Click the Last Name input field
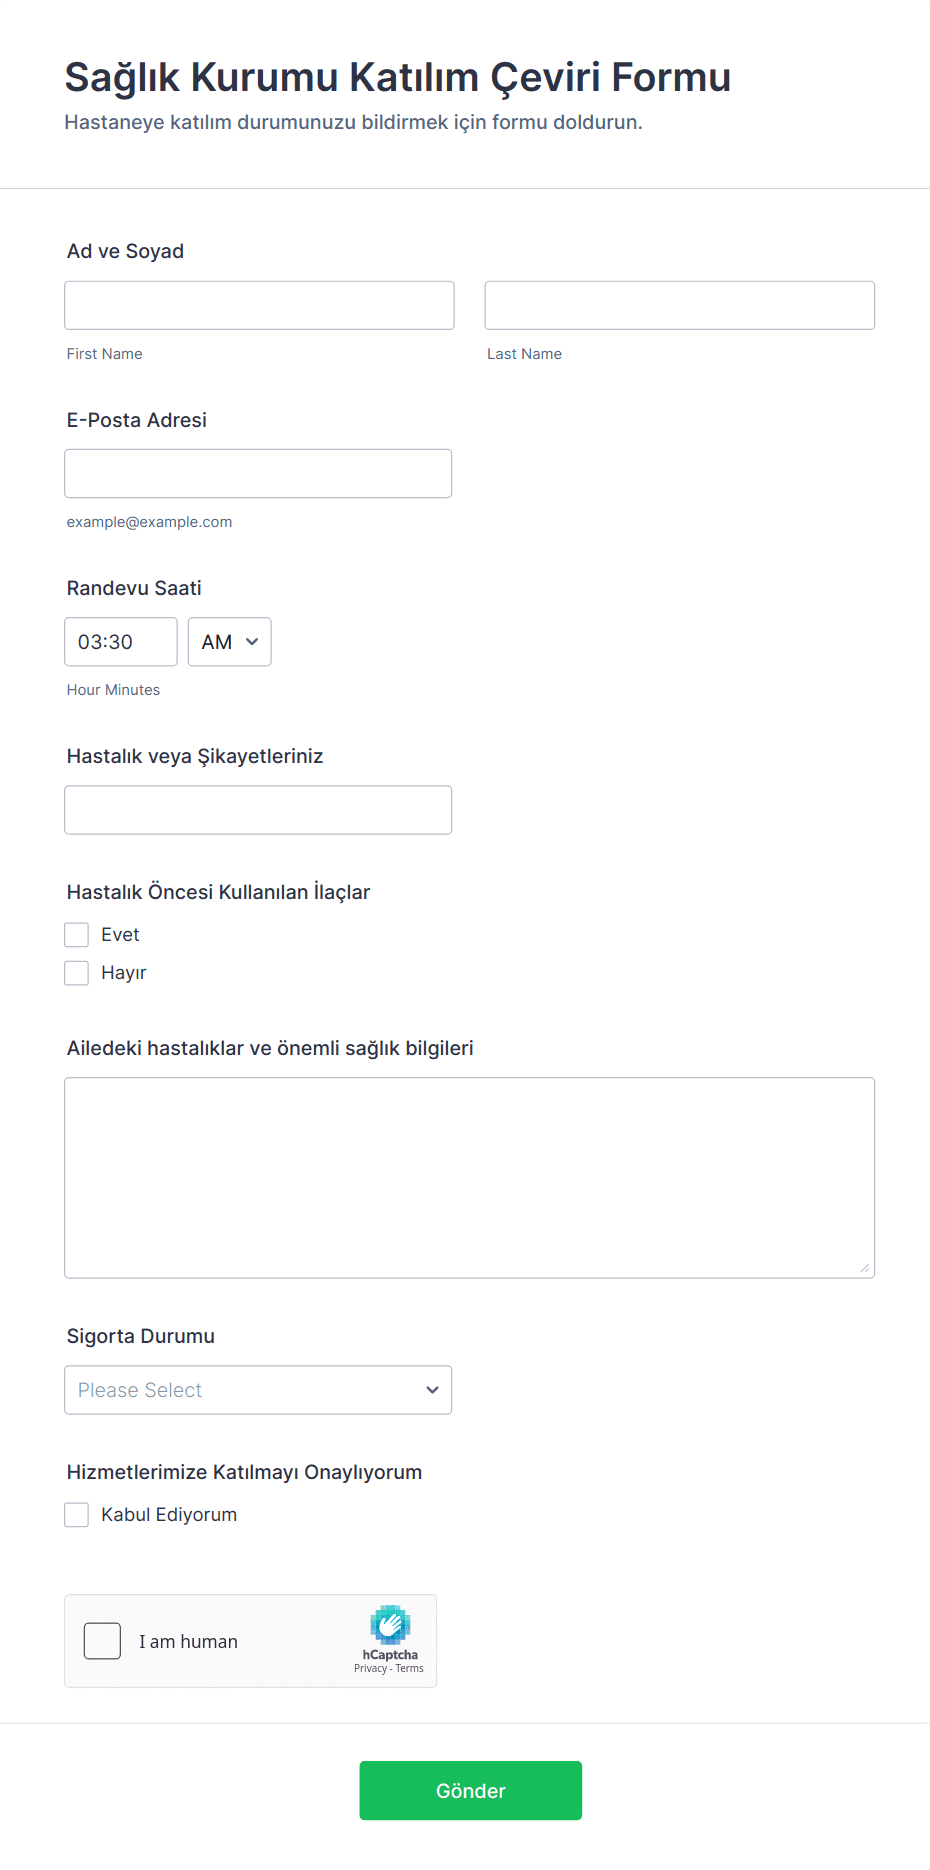This screenshot has height=1870, width=930. tap(679, 305)
